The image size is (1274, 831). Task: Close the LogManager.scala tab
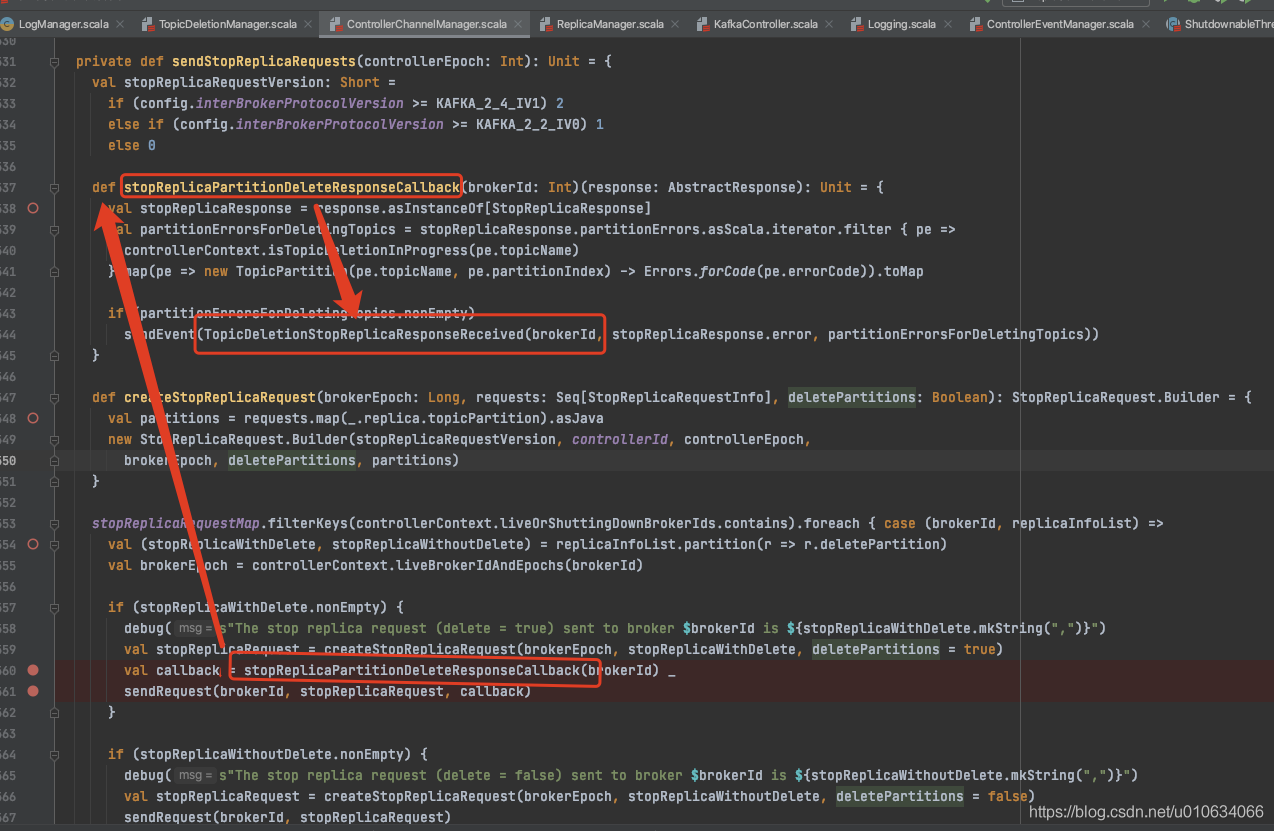click(119, 24)
